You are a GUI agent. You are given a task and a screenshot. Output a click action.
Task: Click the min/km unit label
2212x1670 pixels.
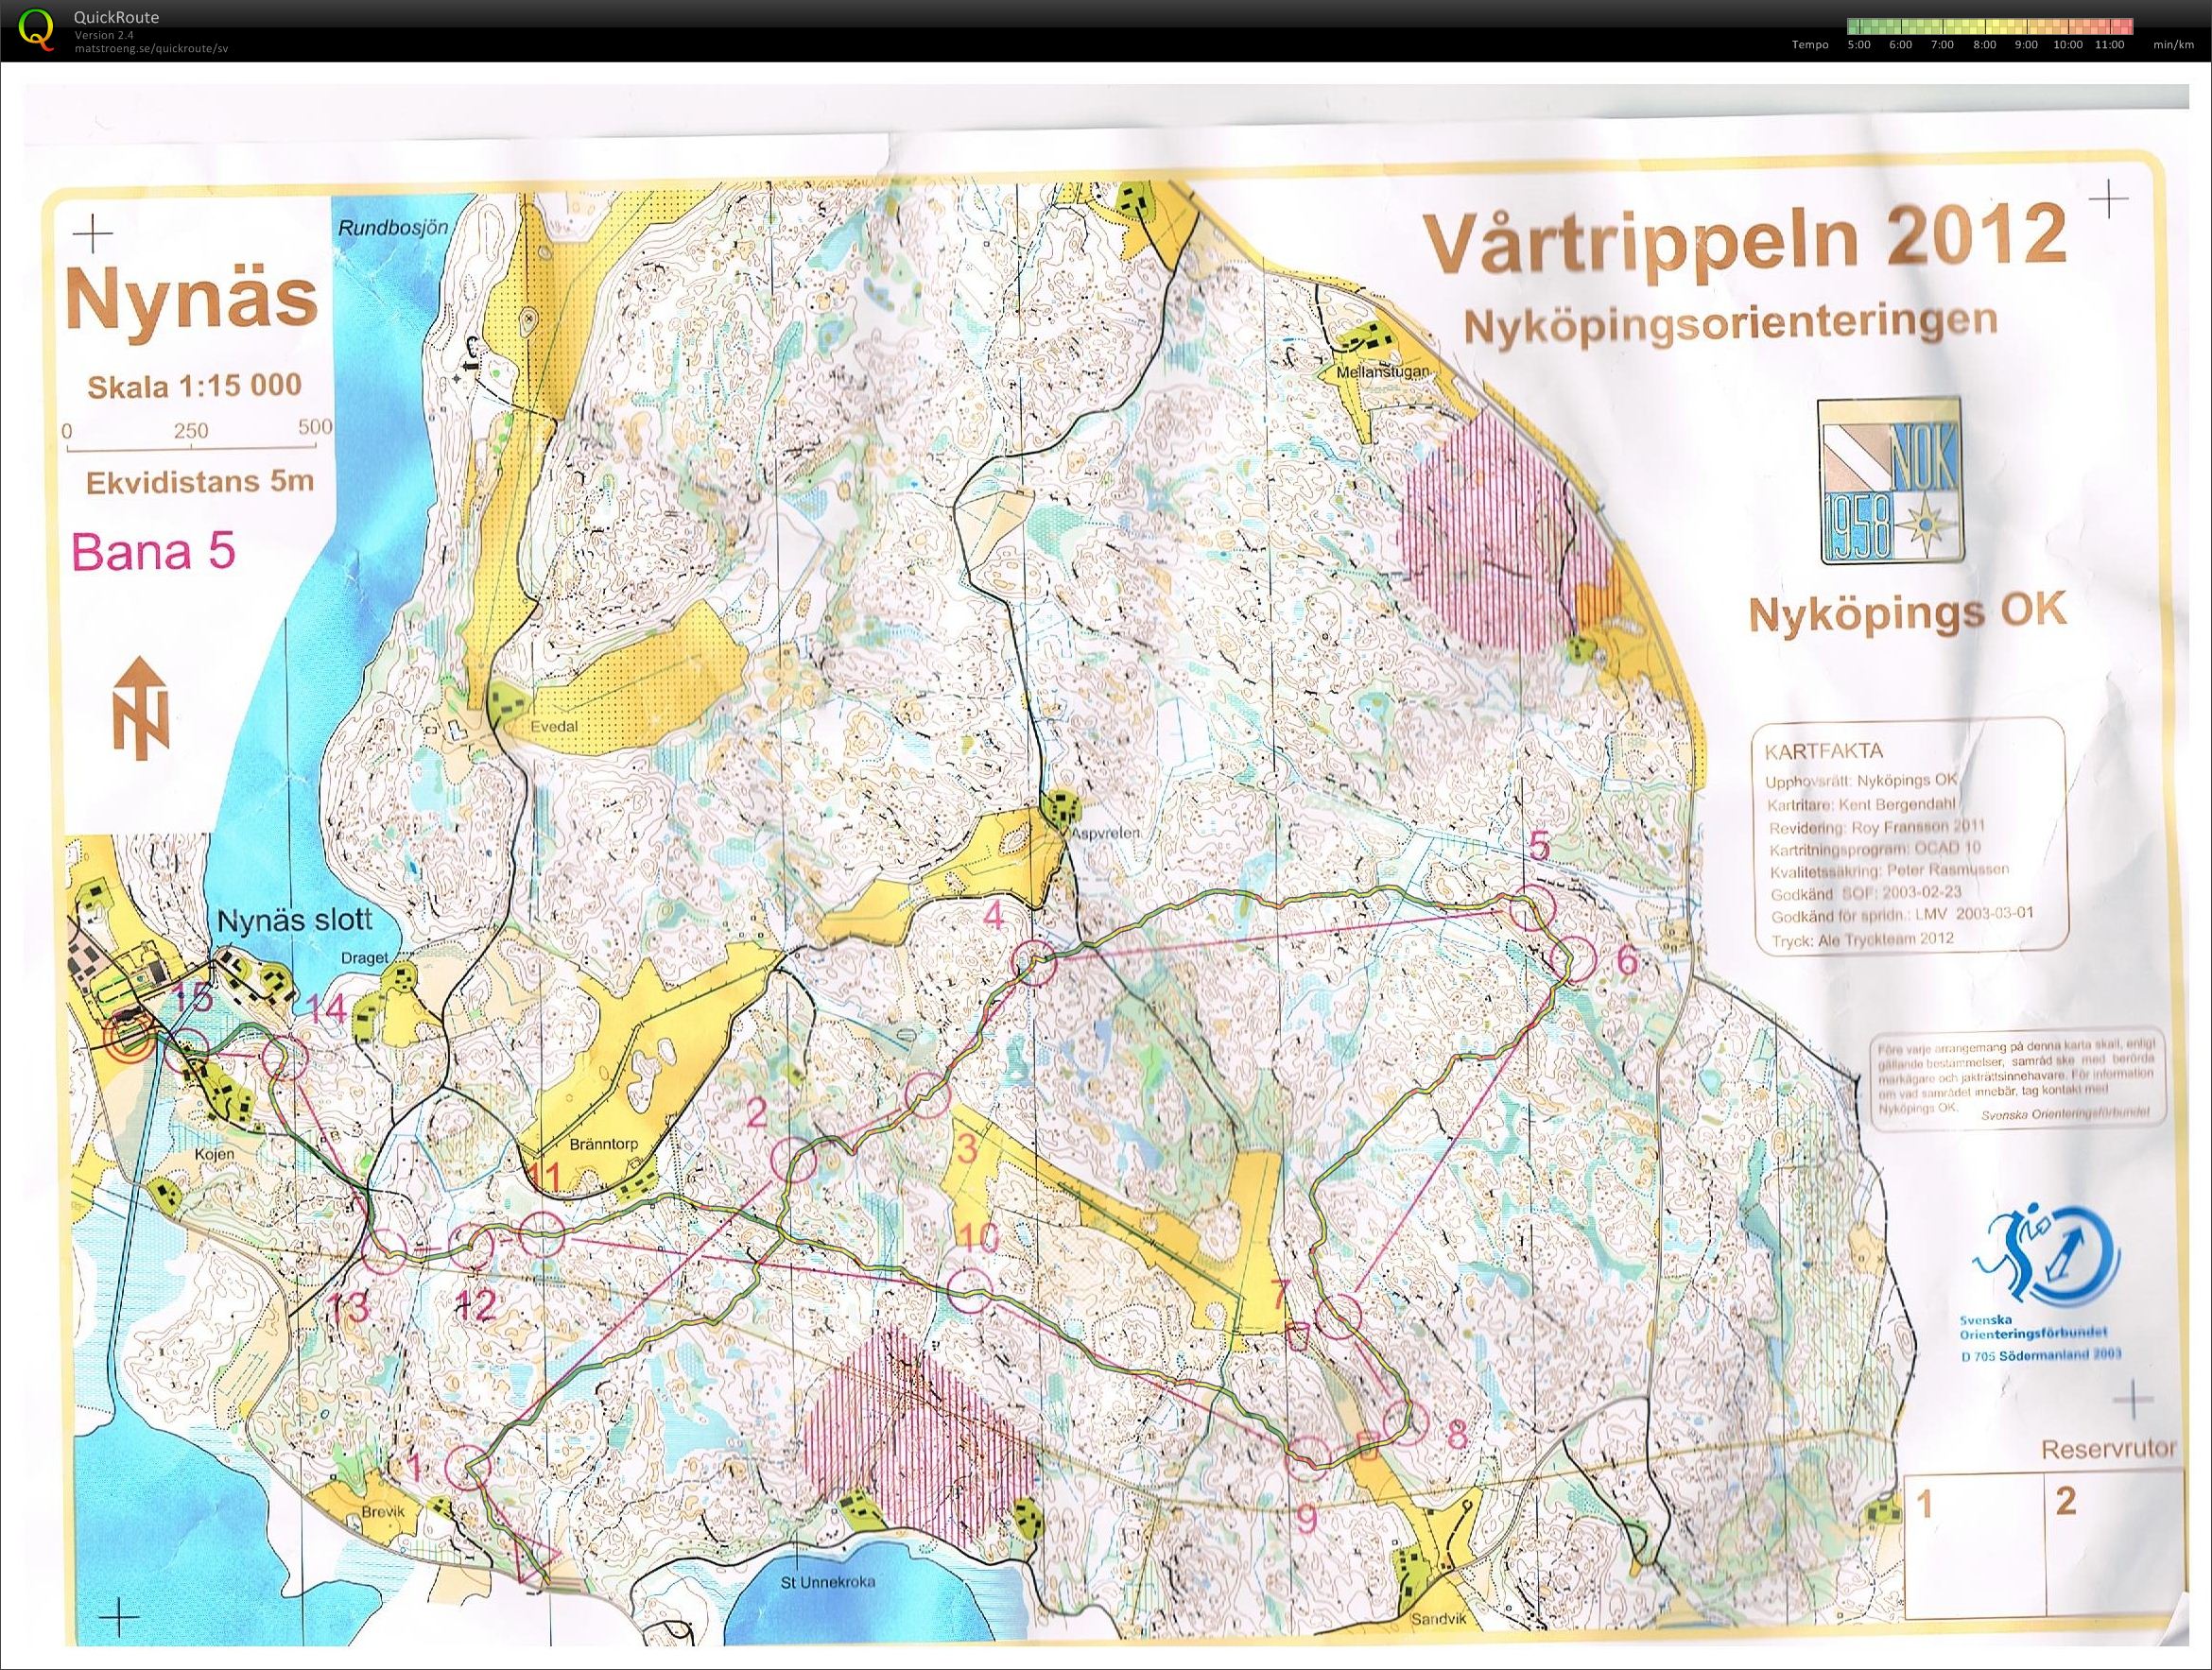click(x=2174, y=45)
